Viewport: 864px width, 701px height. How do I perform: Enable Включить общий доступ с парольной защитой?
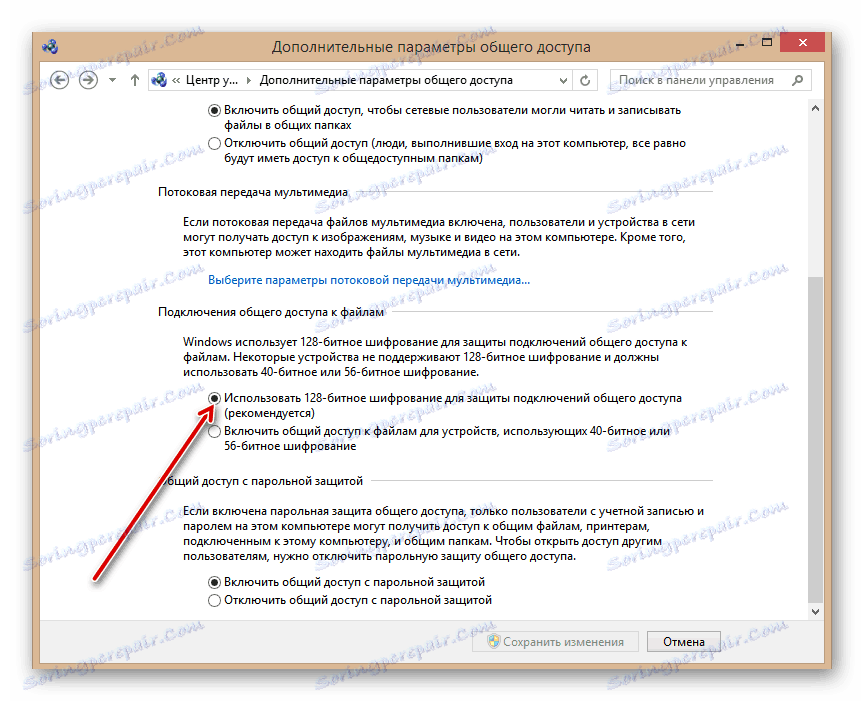pyautogui.click(x=216, y=581)
